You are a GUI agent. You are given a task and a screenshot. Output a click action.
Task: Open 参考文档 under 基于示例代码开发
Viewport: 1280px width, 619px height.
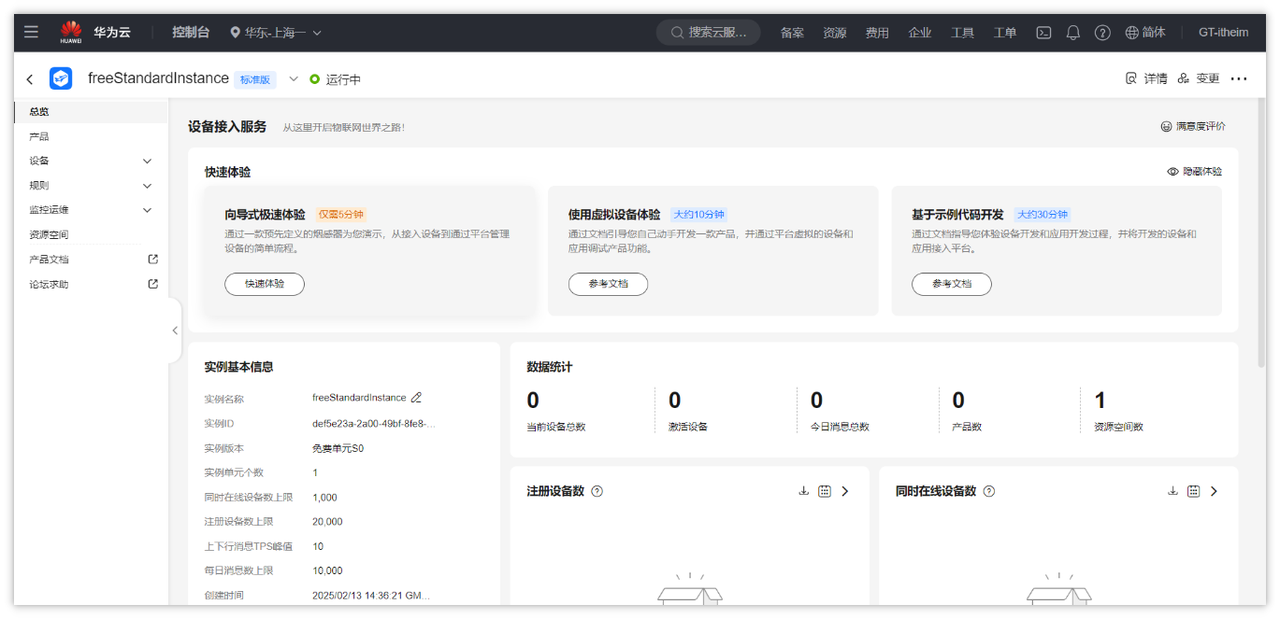(x=951, y=284)
